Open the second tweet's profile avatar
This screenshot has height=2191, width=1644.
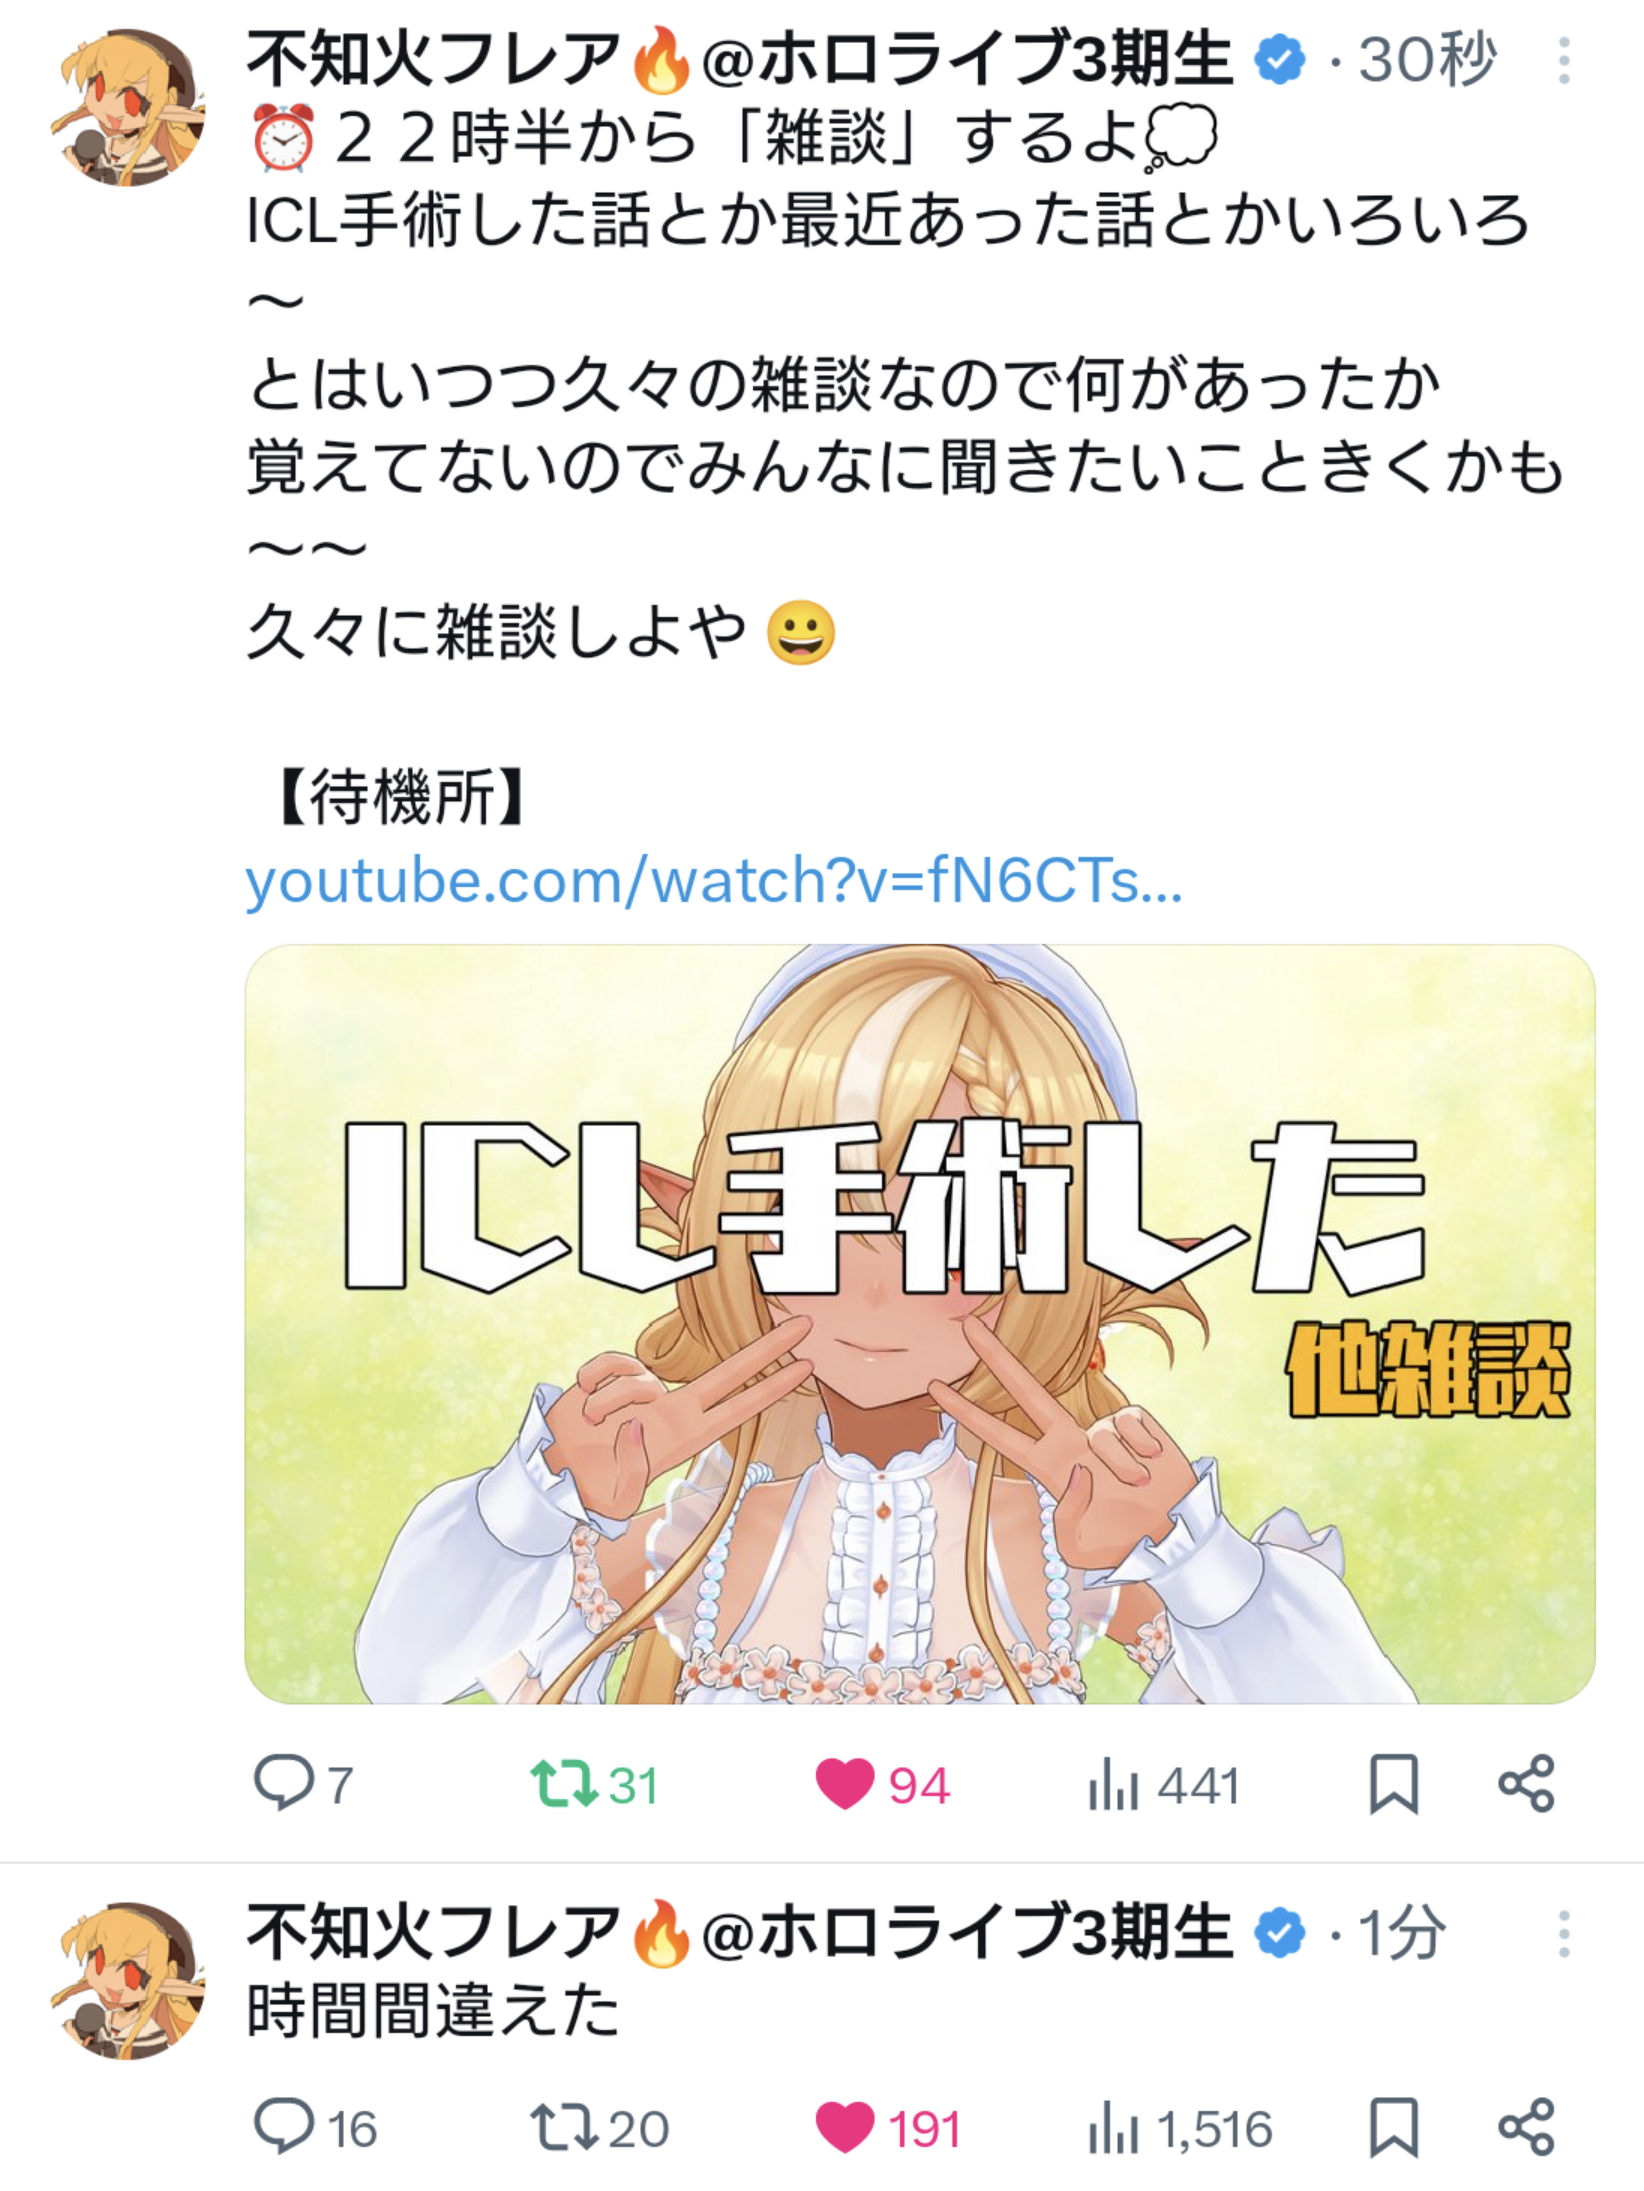[128, 1981]
